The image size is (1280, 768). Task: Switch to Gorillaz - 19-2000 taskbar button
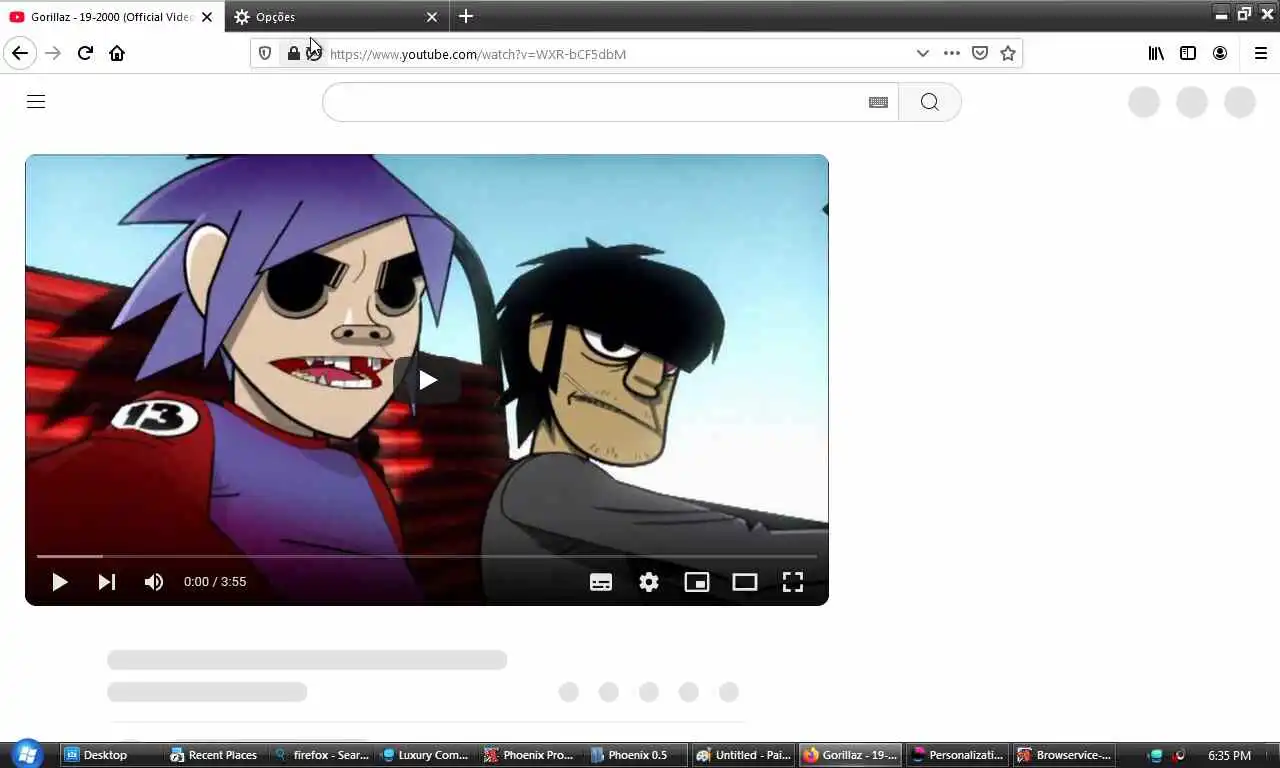[850, 755]
